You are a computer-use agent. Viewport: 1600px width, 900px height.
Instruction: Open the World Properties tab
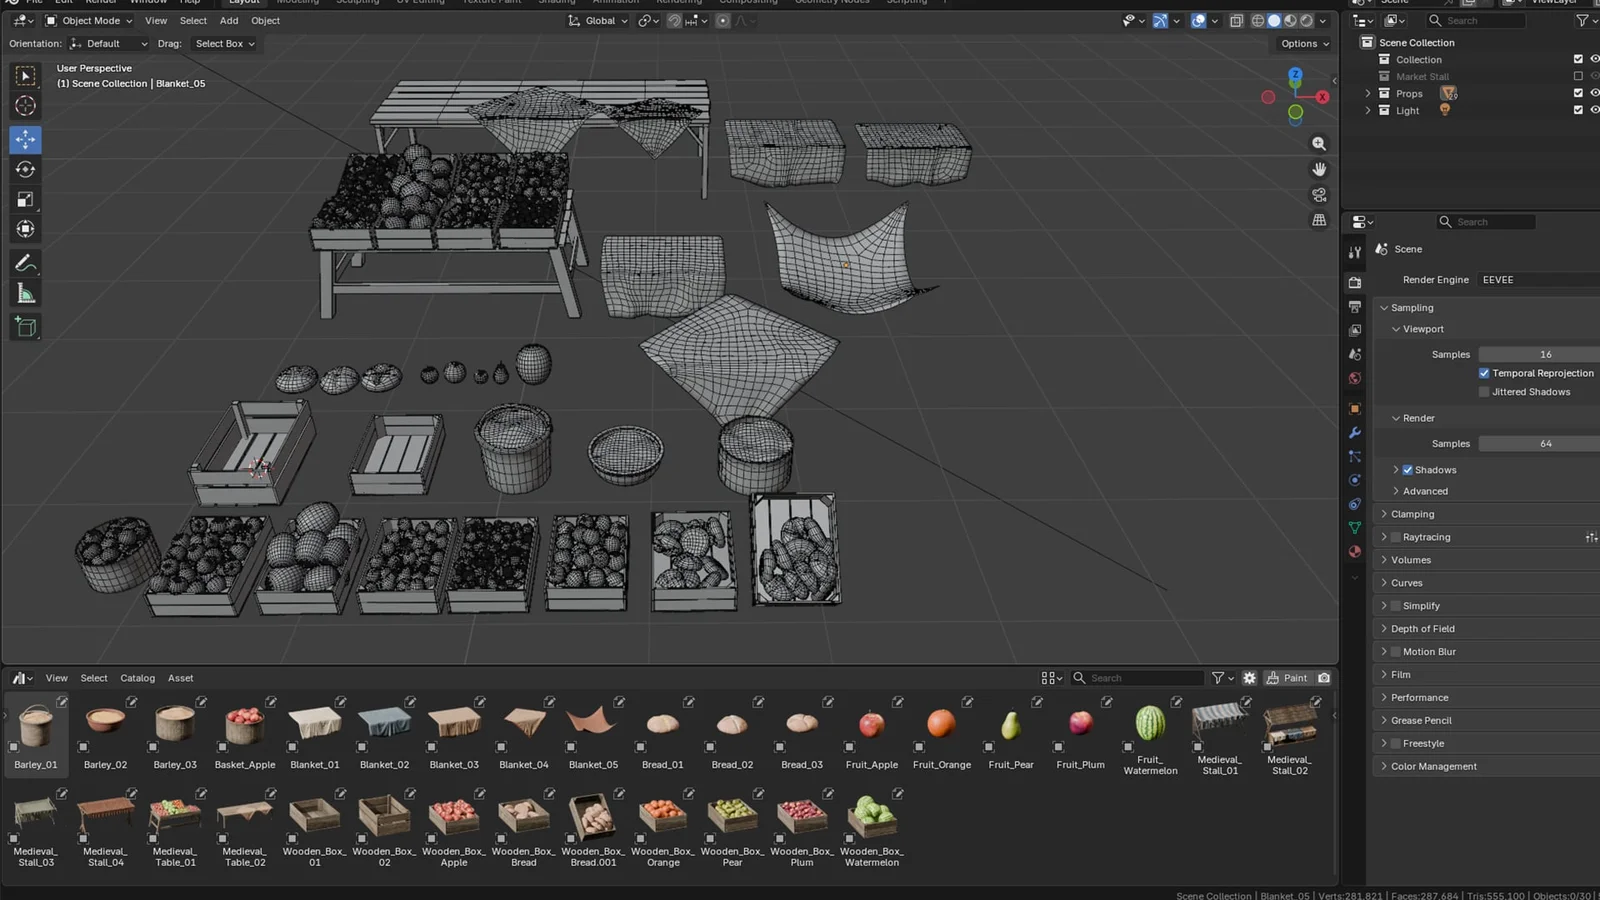coord(1354,378)
